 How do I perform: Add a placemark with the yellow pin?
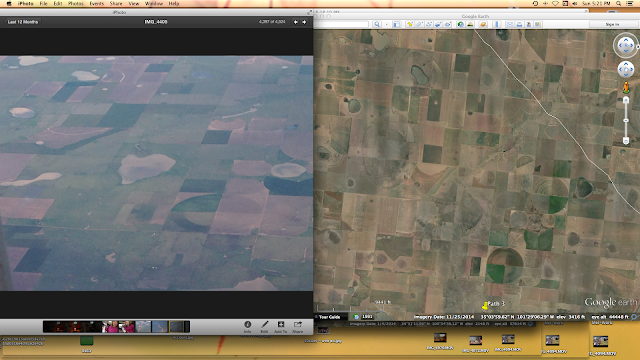click(409, 24)
